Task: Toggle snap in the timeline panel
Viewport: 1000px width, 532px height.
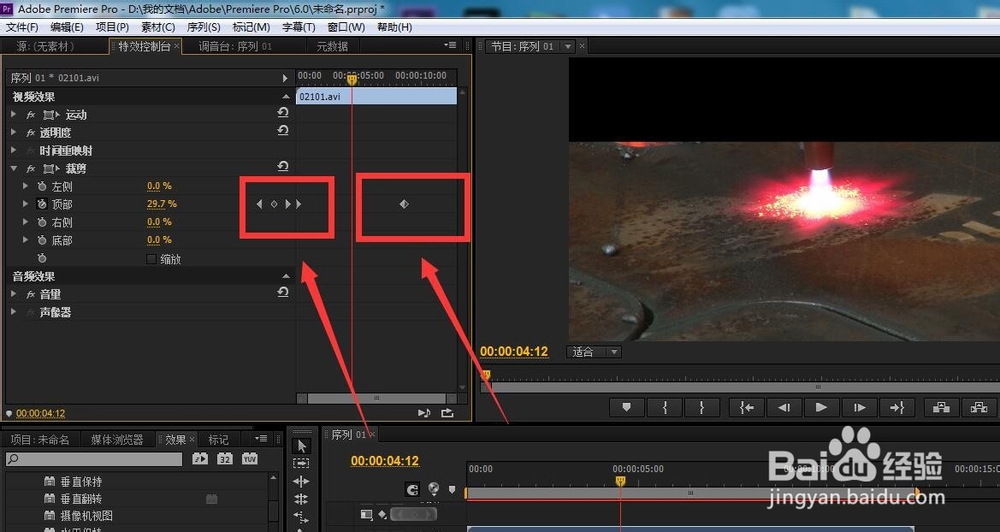Action: coord(413,489)
